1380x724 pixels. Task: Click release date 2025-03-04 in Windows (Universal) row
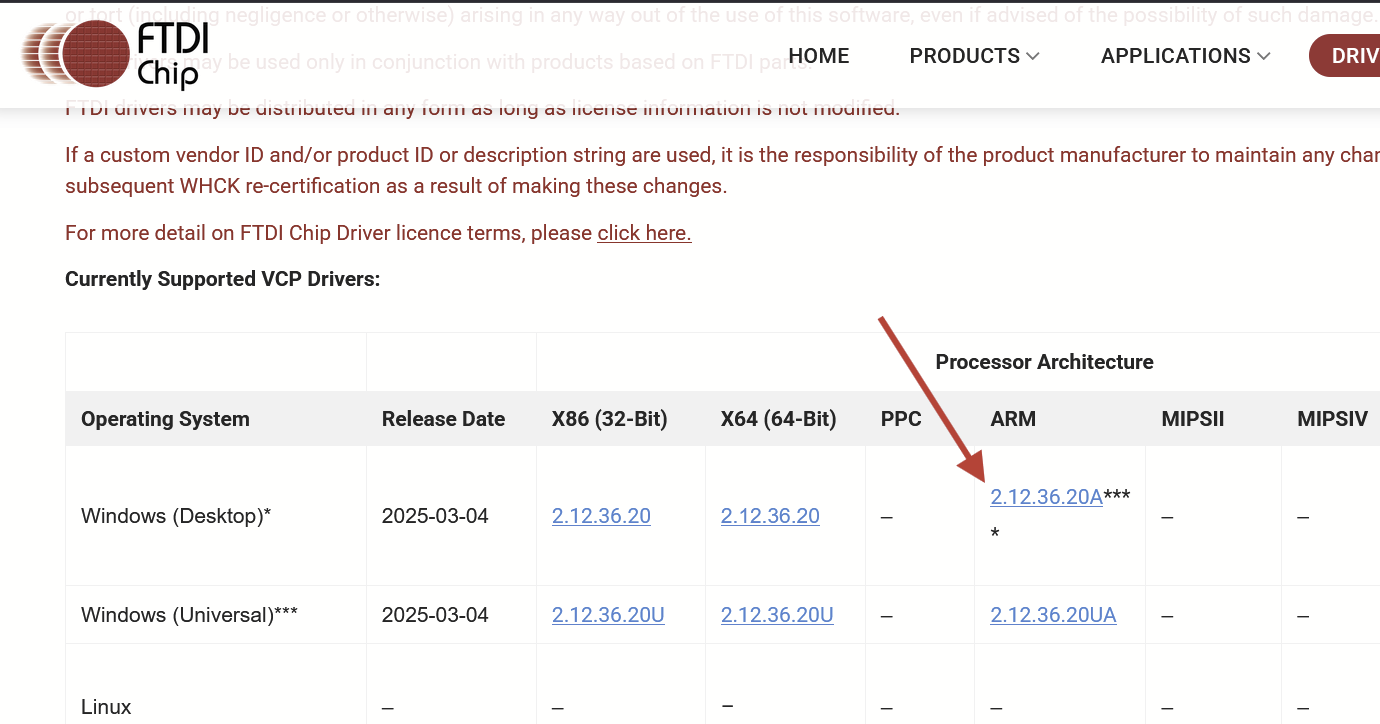[x=435, y=615]
